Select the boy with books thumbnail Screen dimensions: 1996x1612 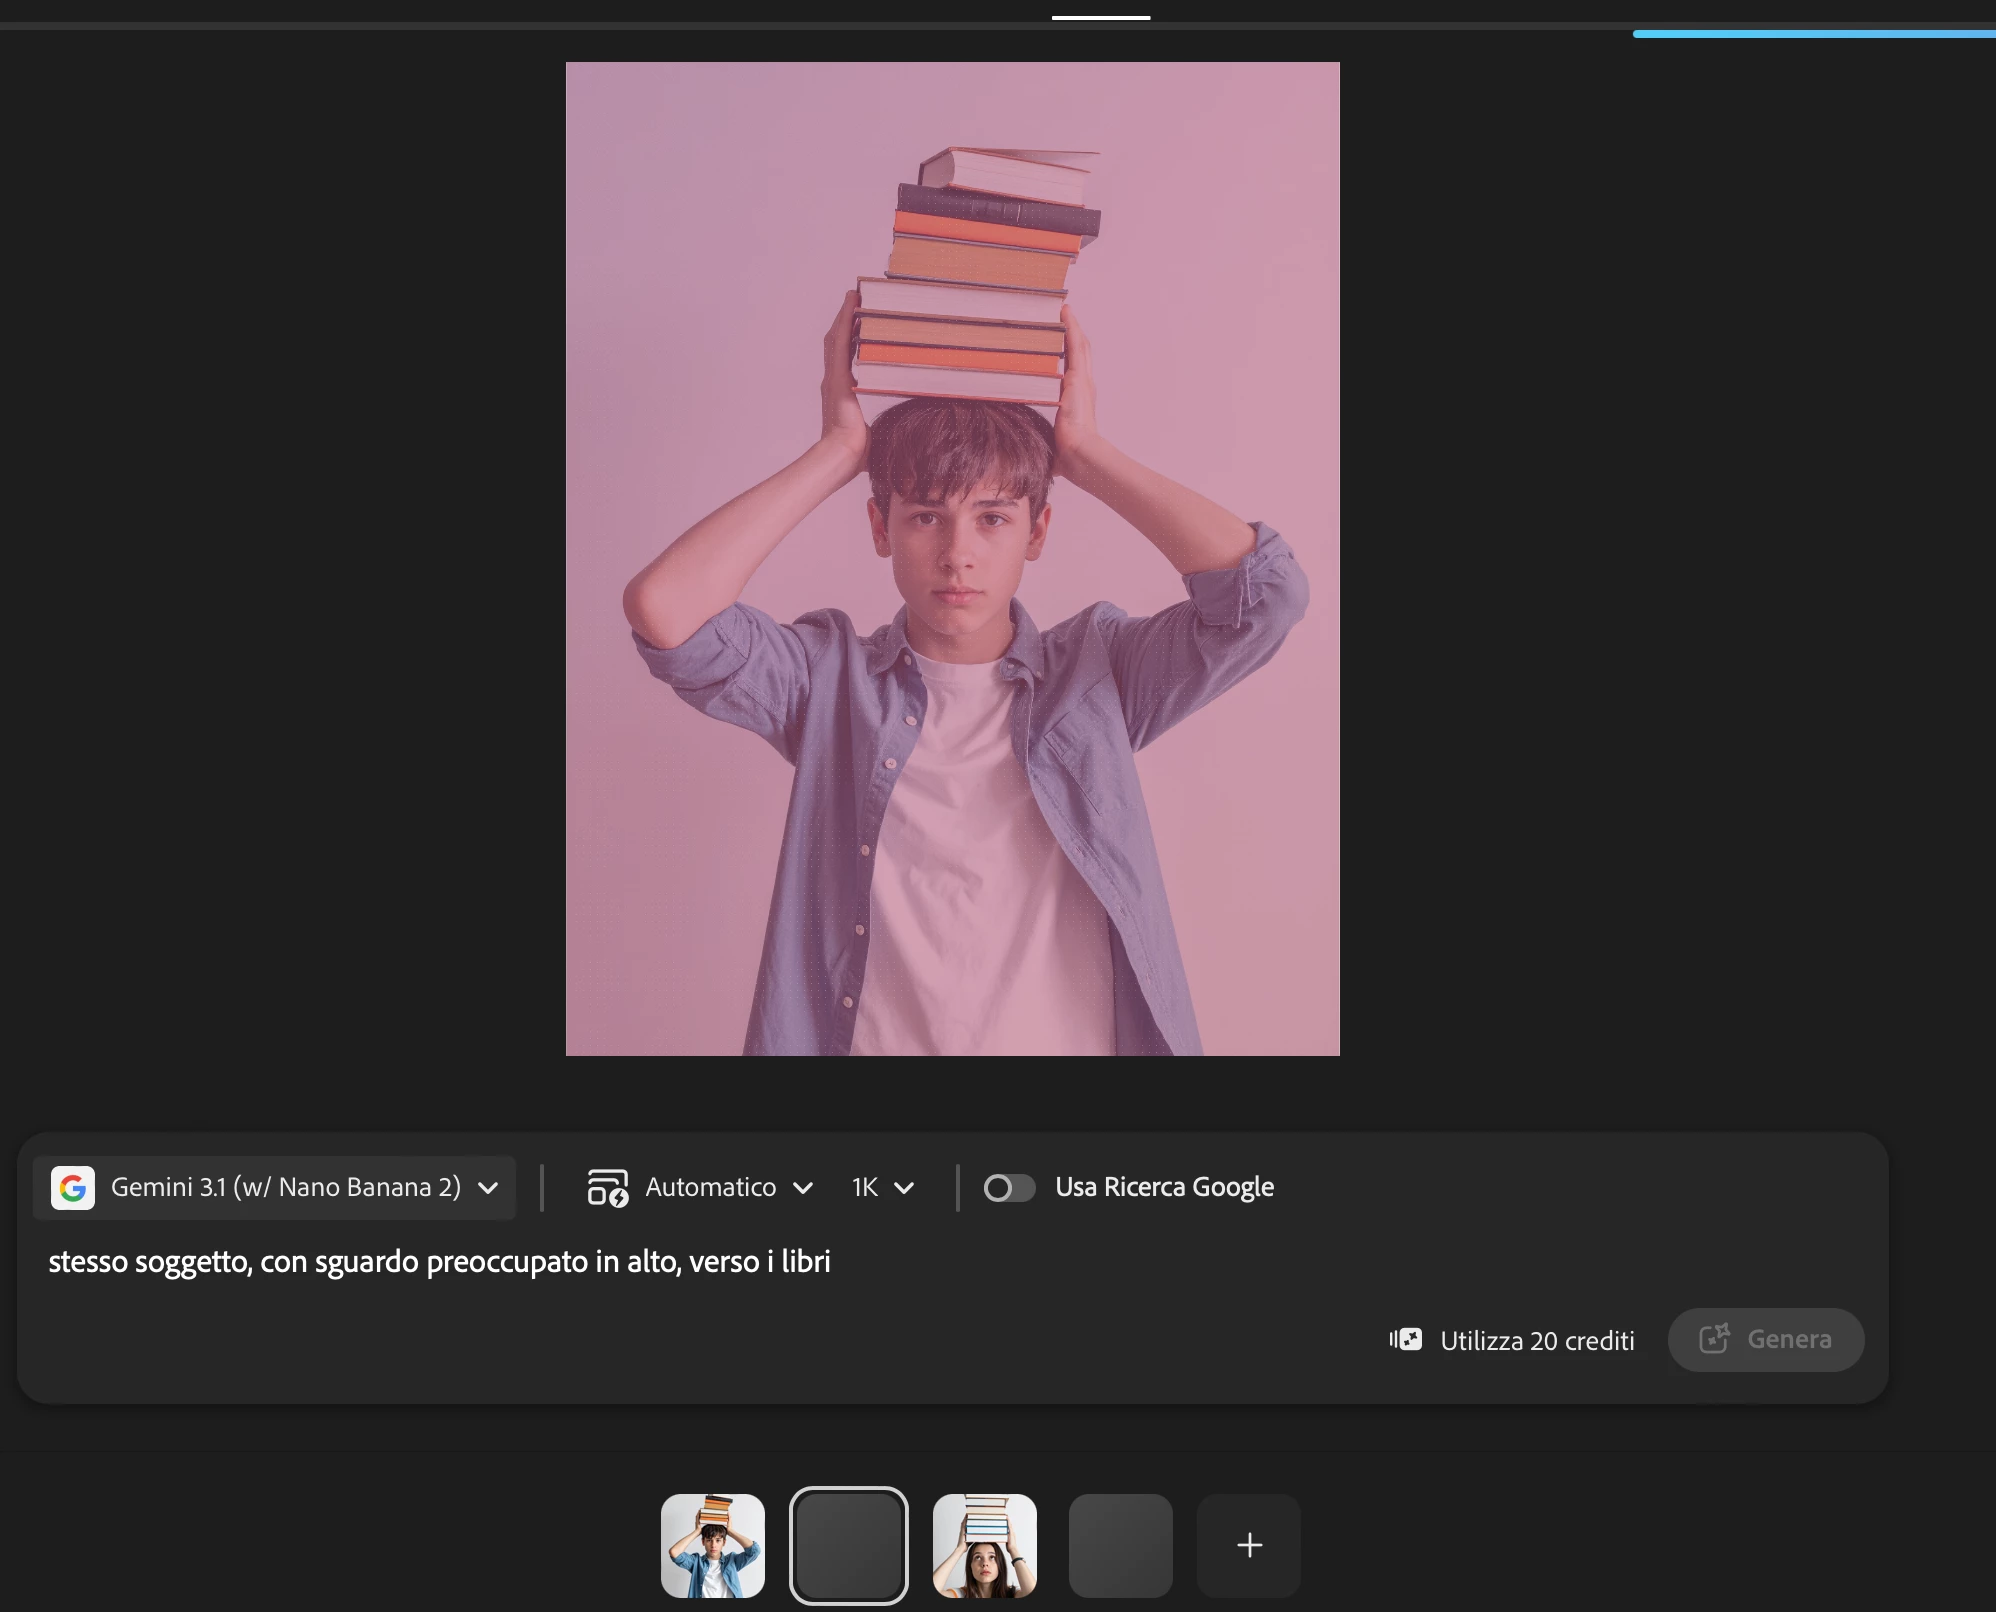[713, 1545]
